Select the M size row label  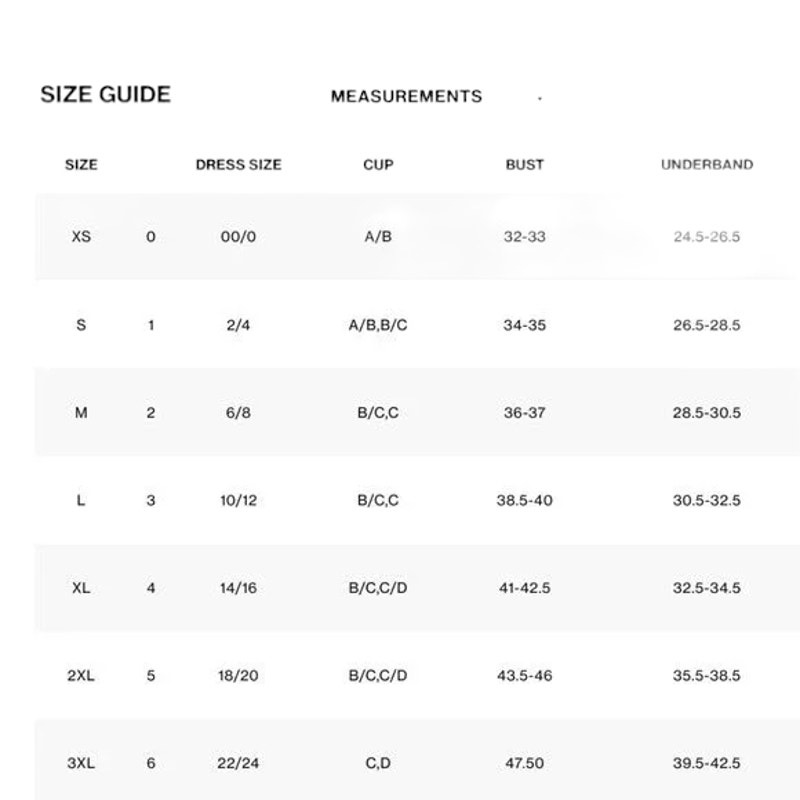81,413
